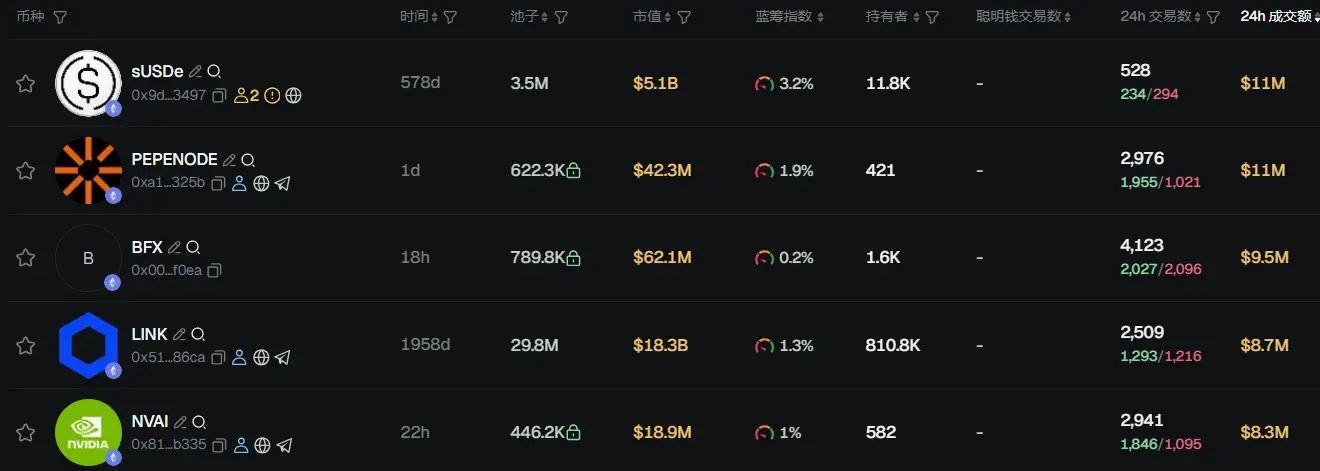
Task: Star the LINK token row
Action: 25,346
